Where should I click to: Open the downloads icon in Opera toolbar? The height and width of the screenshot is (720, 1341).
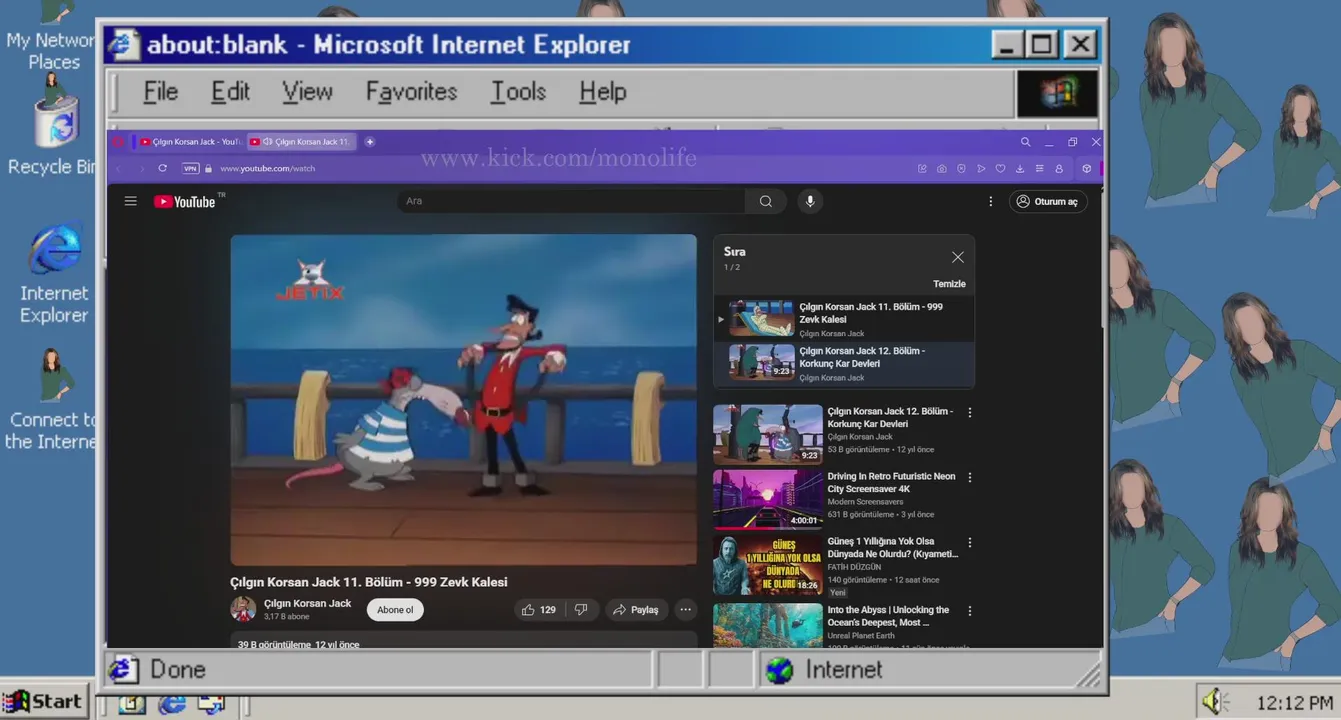point(1019,169)
